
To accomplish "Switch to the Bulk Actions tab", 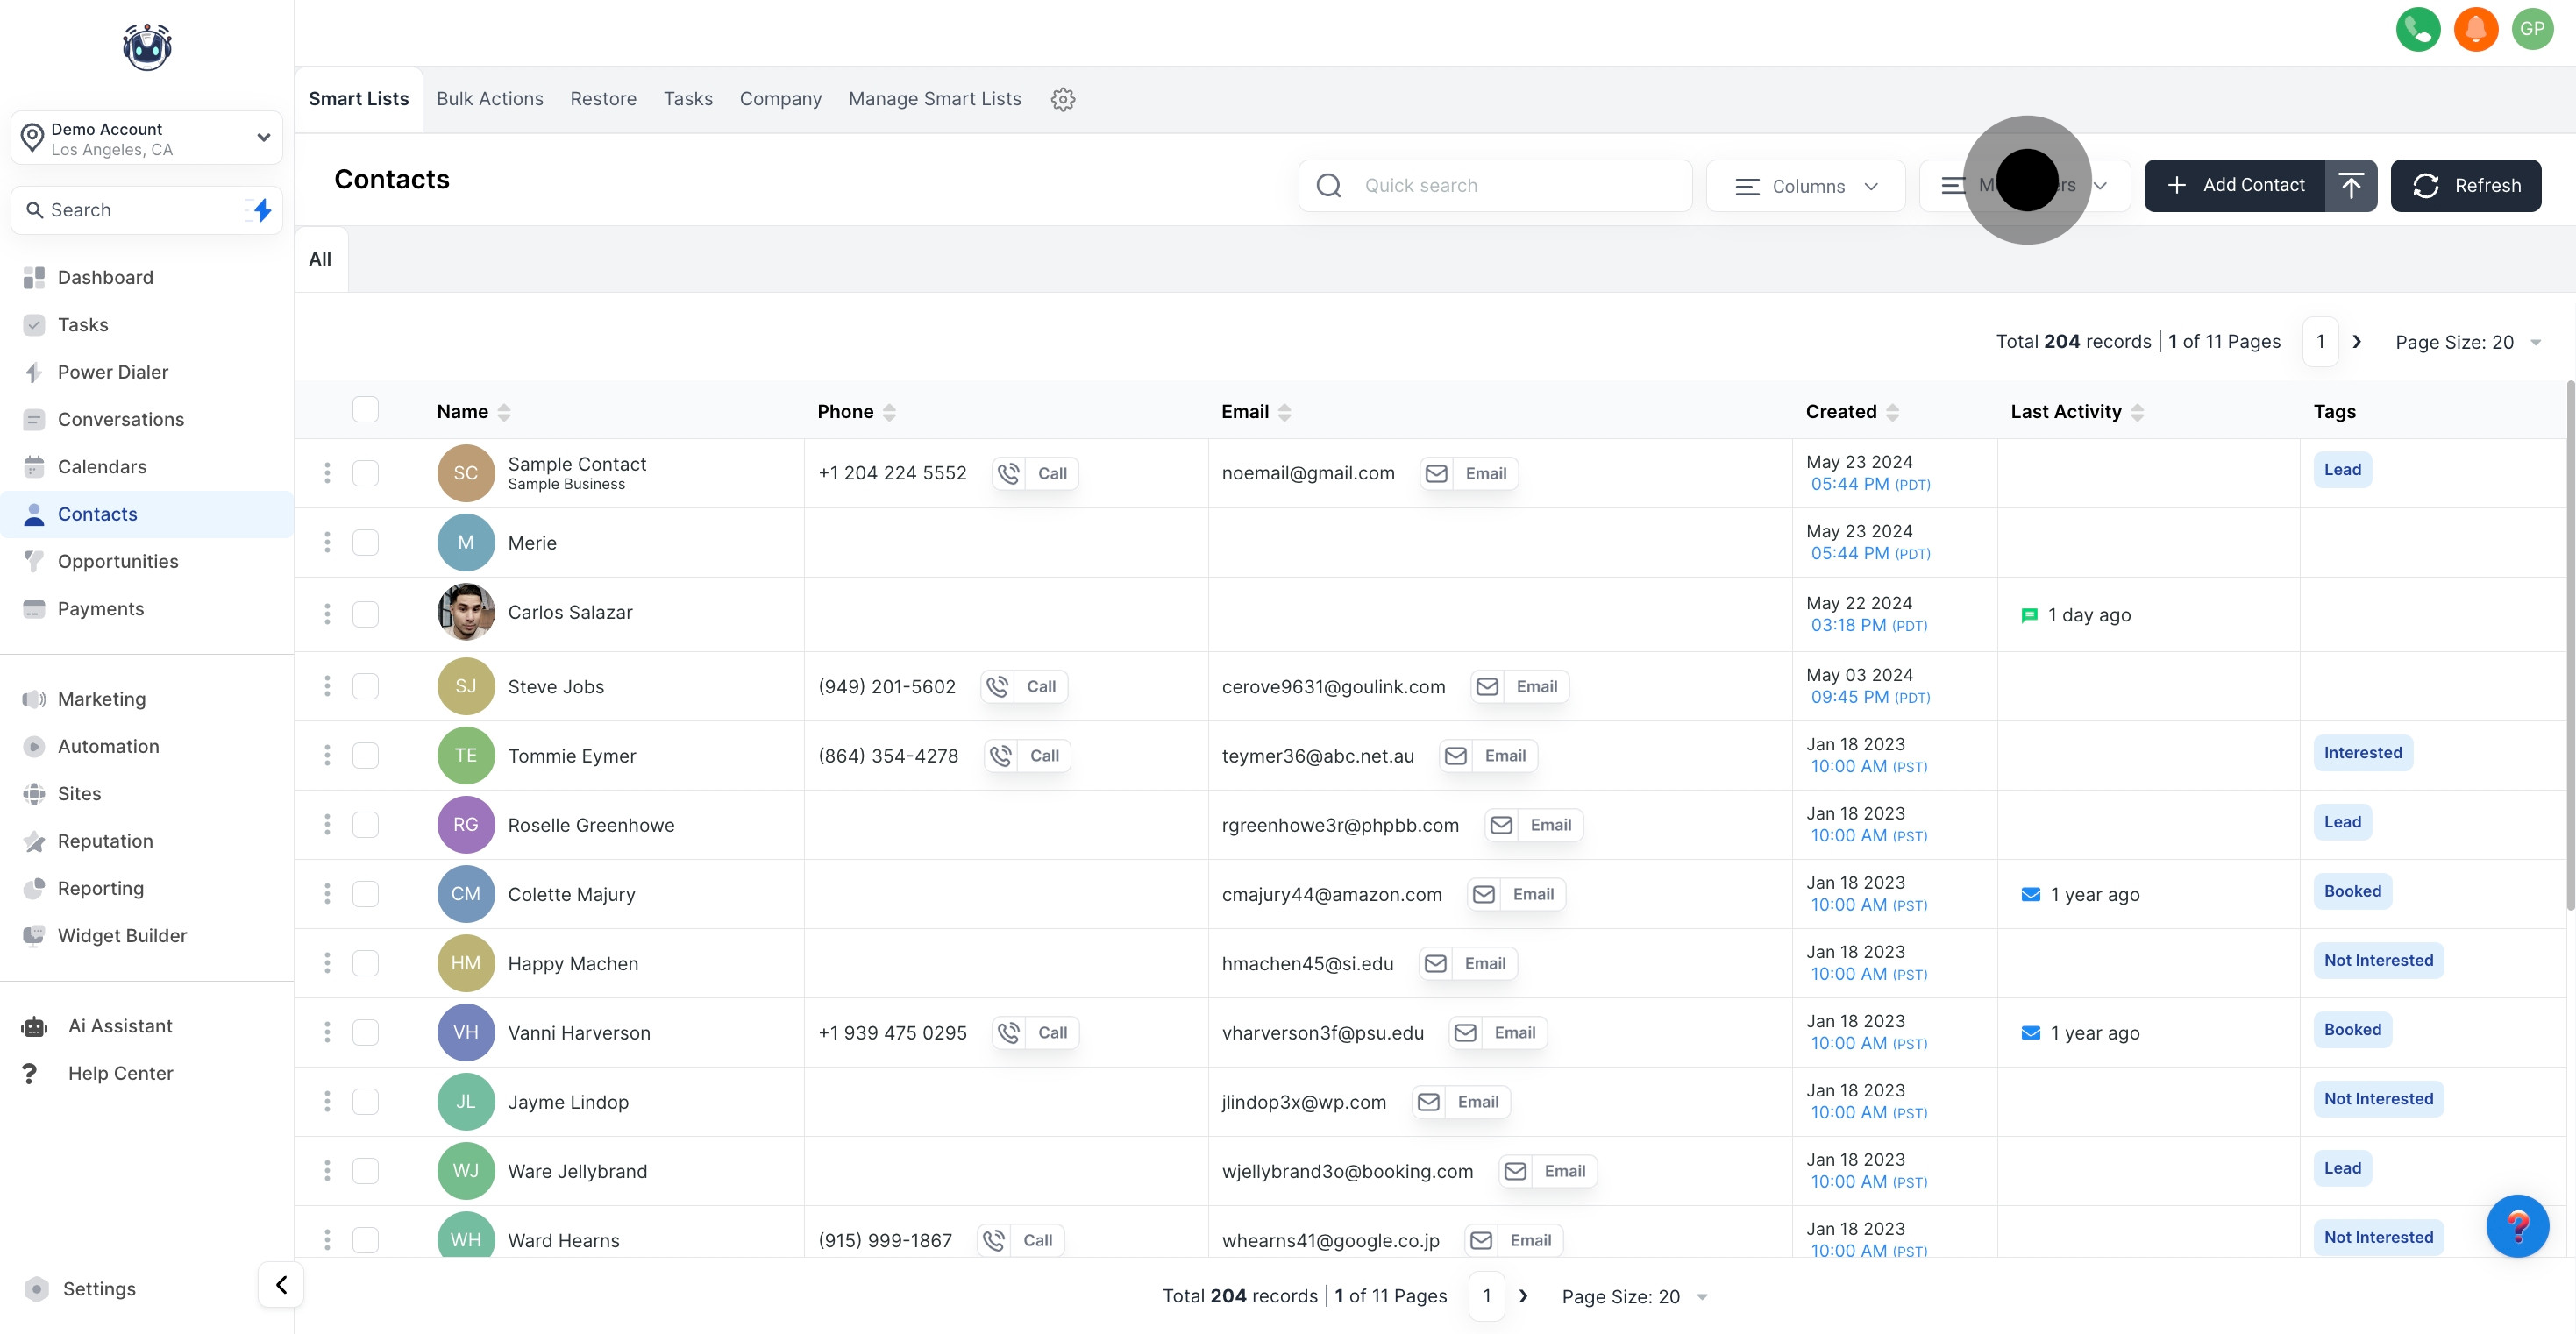I will (489, 99).
